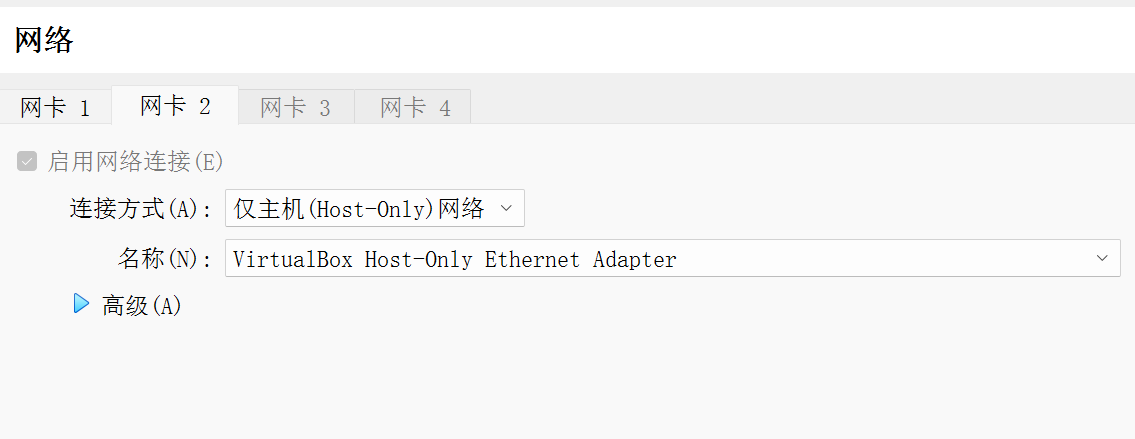Viewport: 1135px width, 439px height.
Task: Expand the blue 高级 disclosure triangle
Action: coord(81,304)
